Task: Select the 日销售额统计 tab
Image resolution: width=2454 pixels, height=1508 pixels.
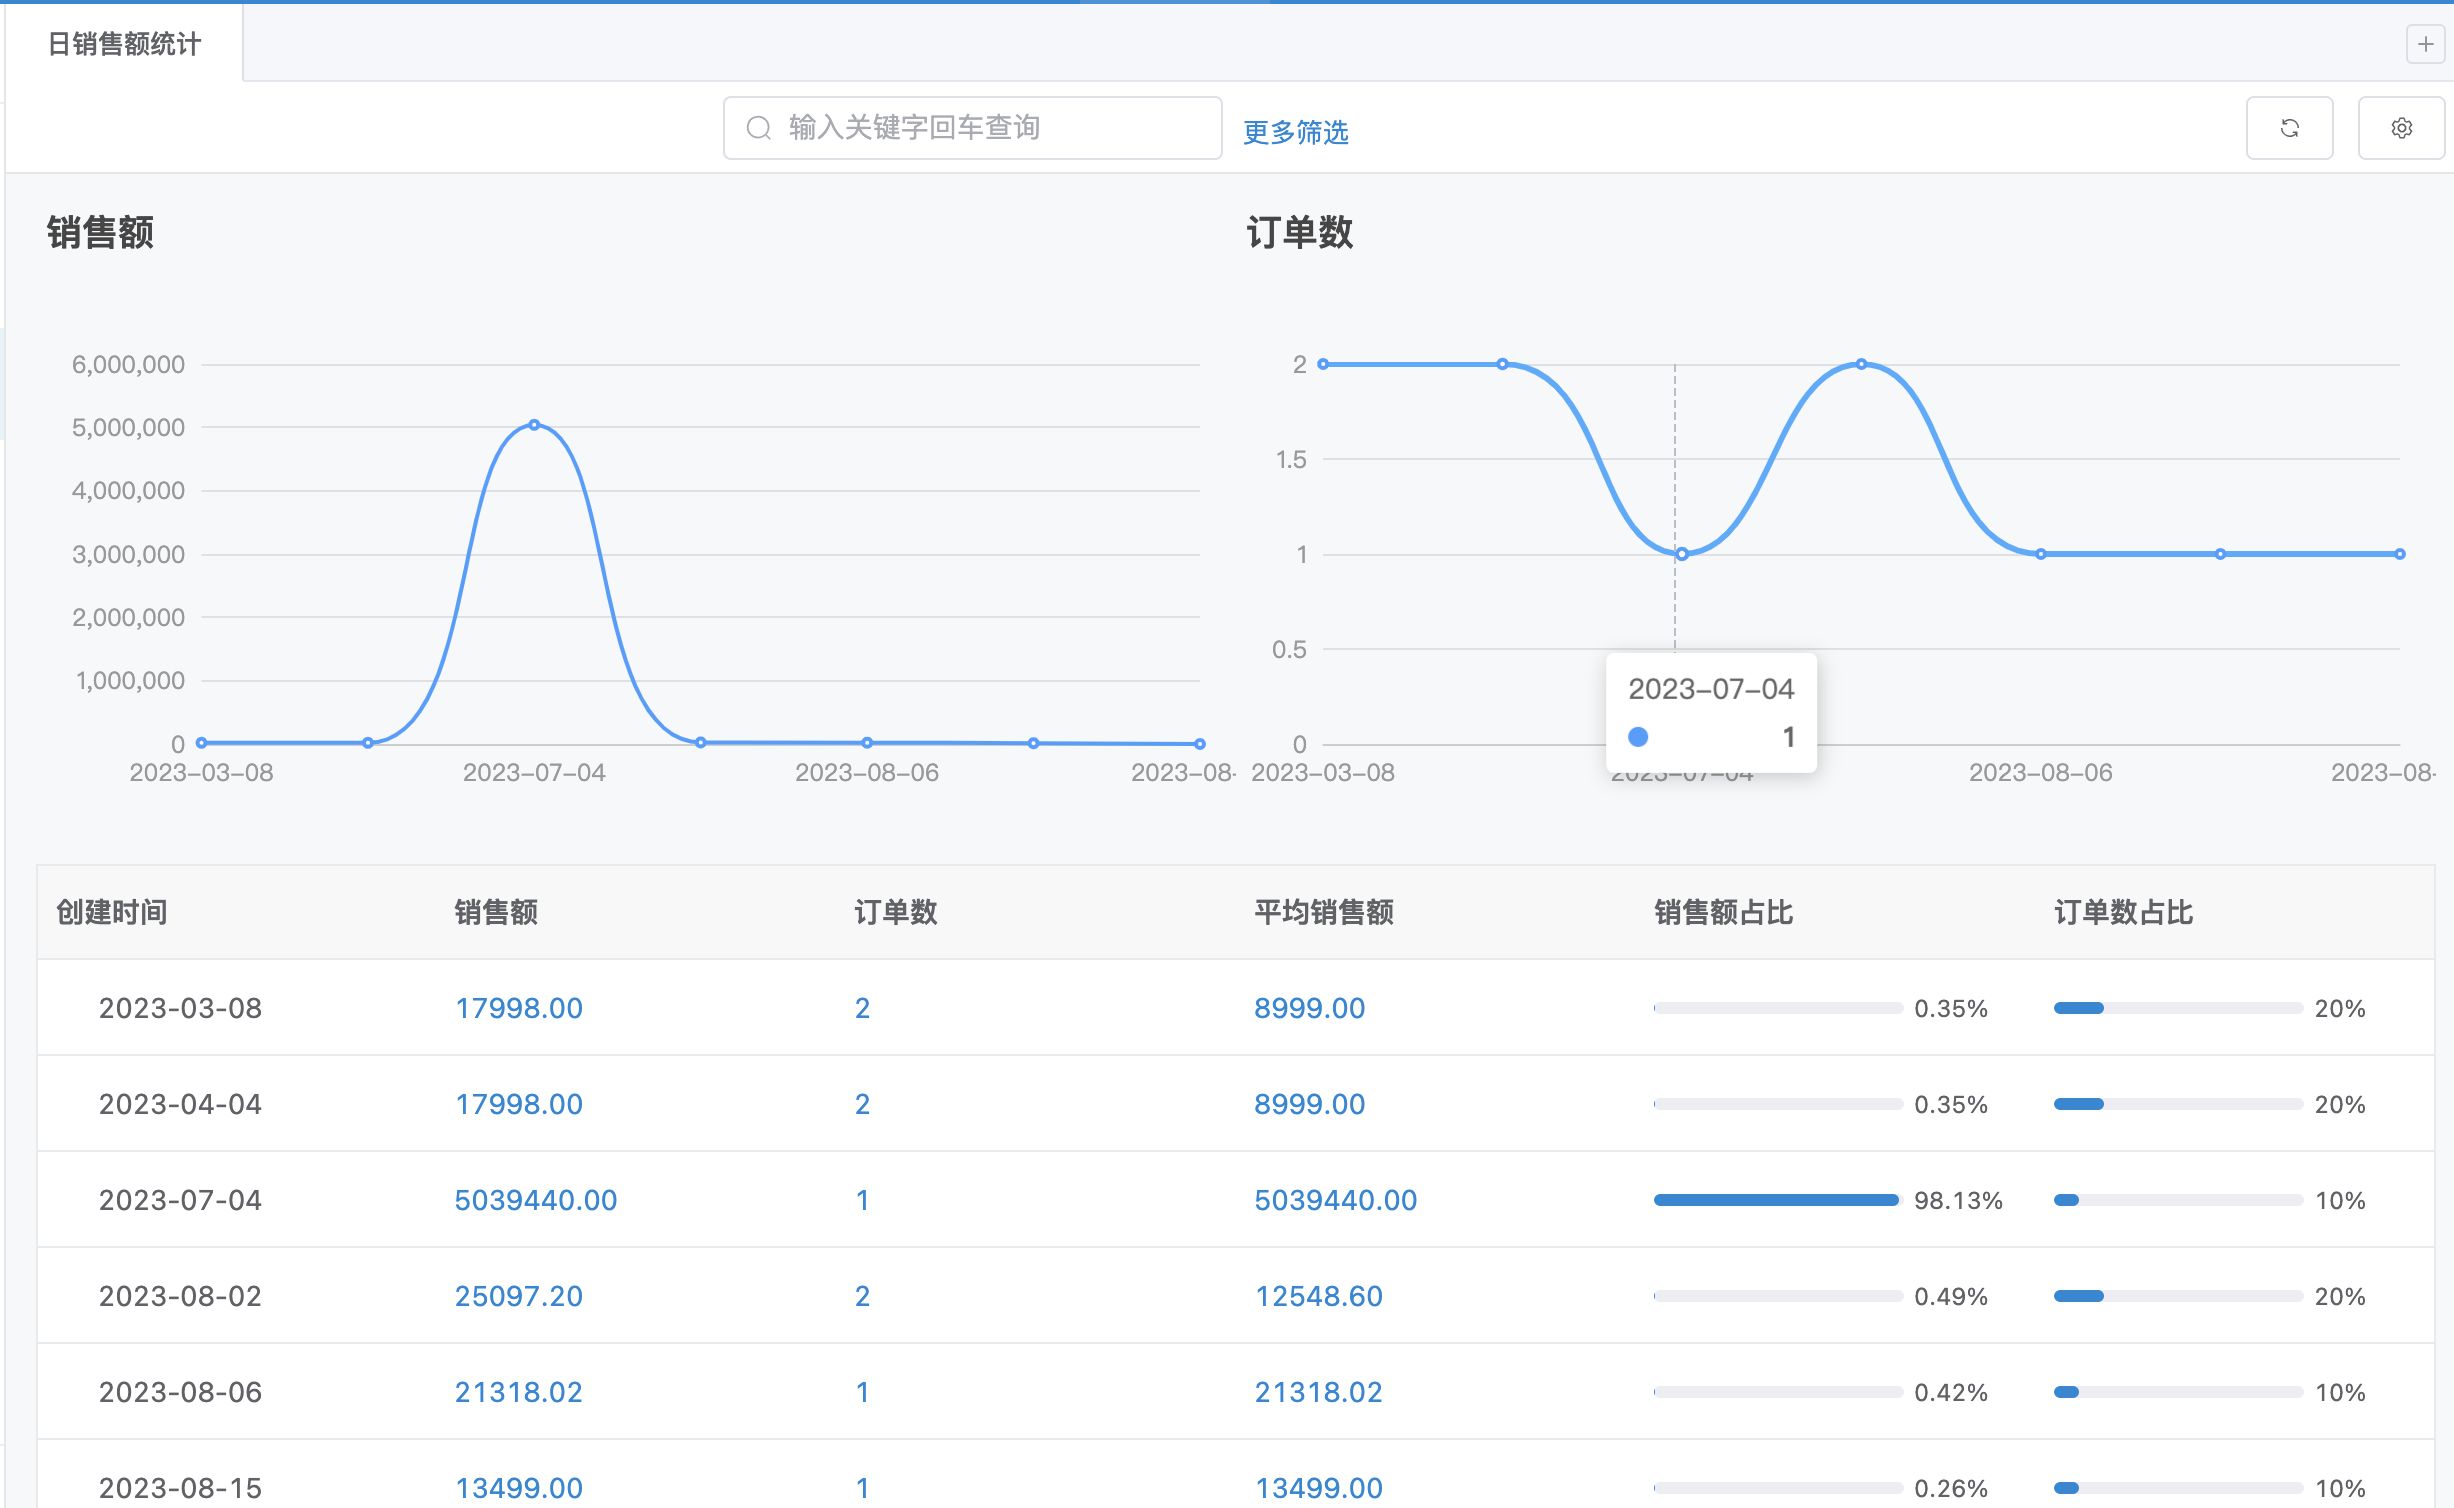Action: point(124,44)
